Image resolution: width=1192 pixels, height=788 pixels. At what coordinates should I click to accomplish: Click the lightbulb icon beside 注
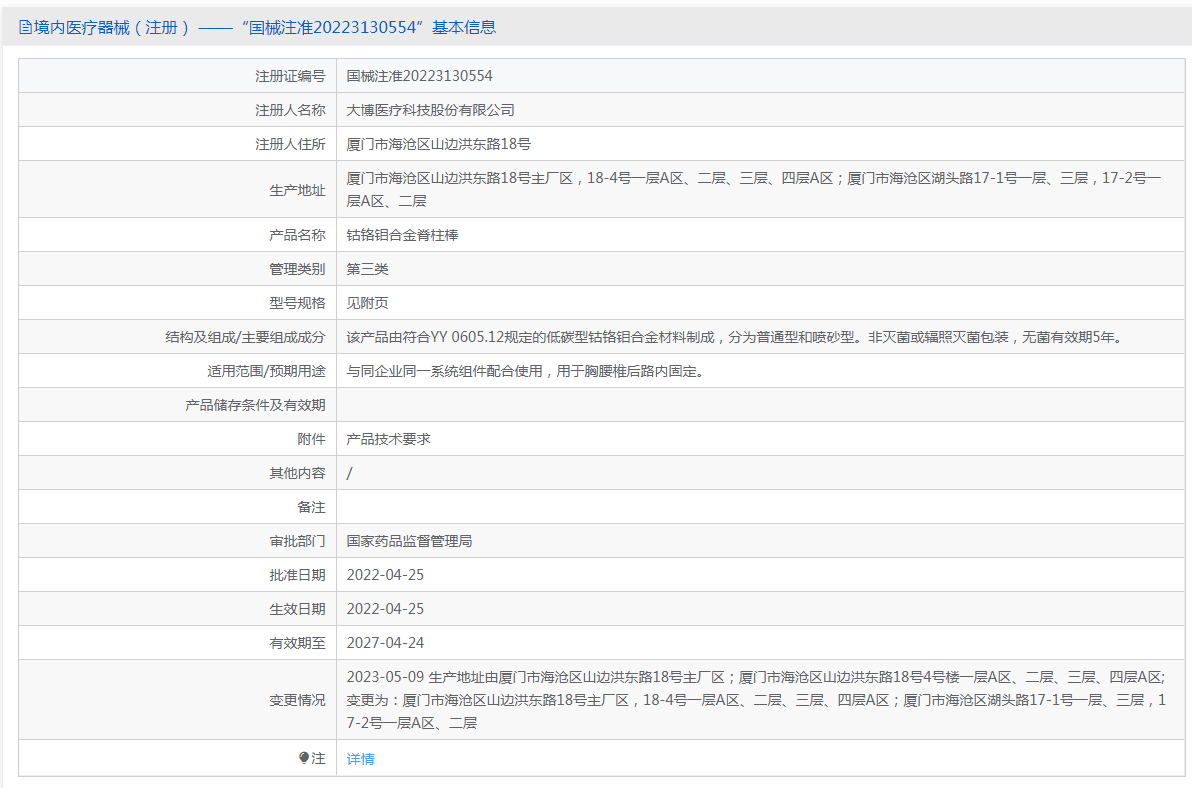point(304,758)
